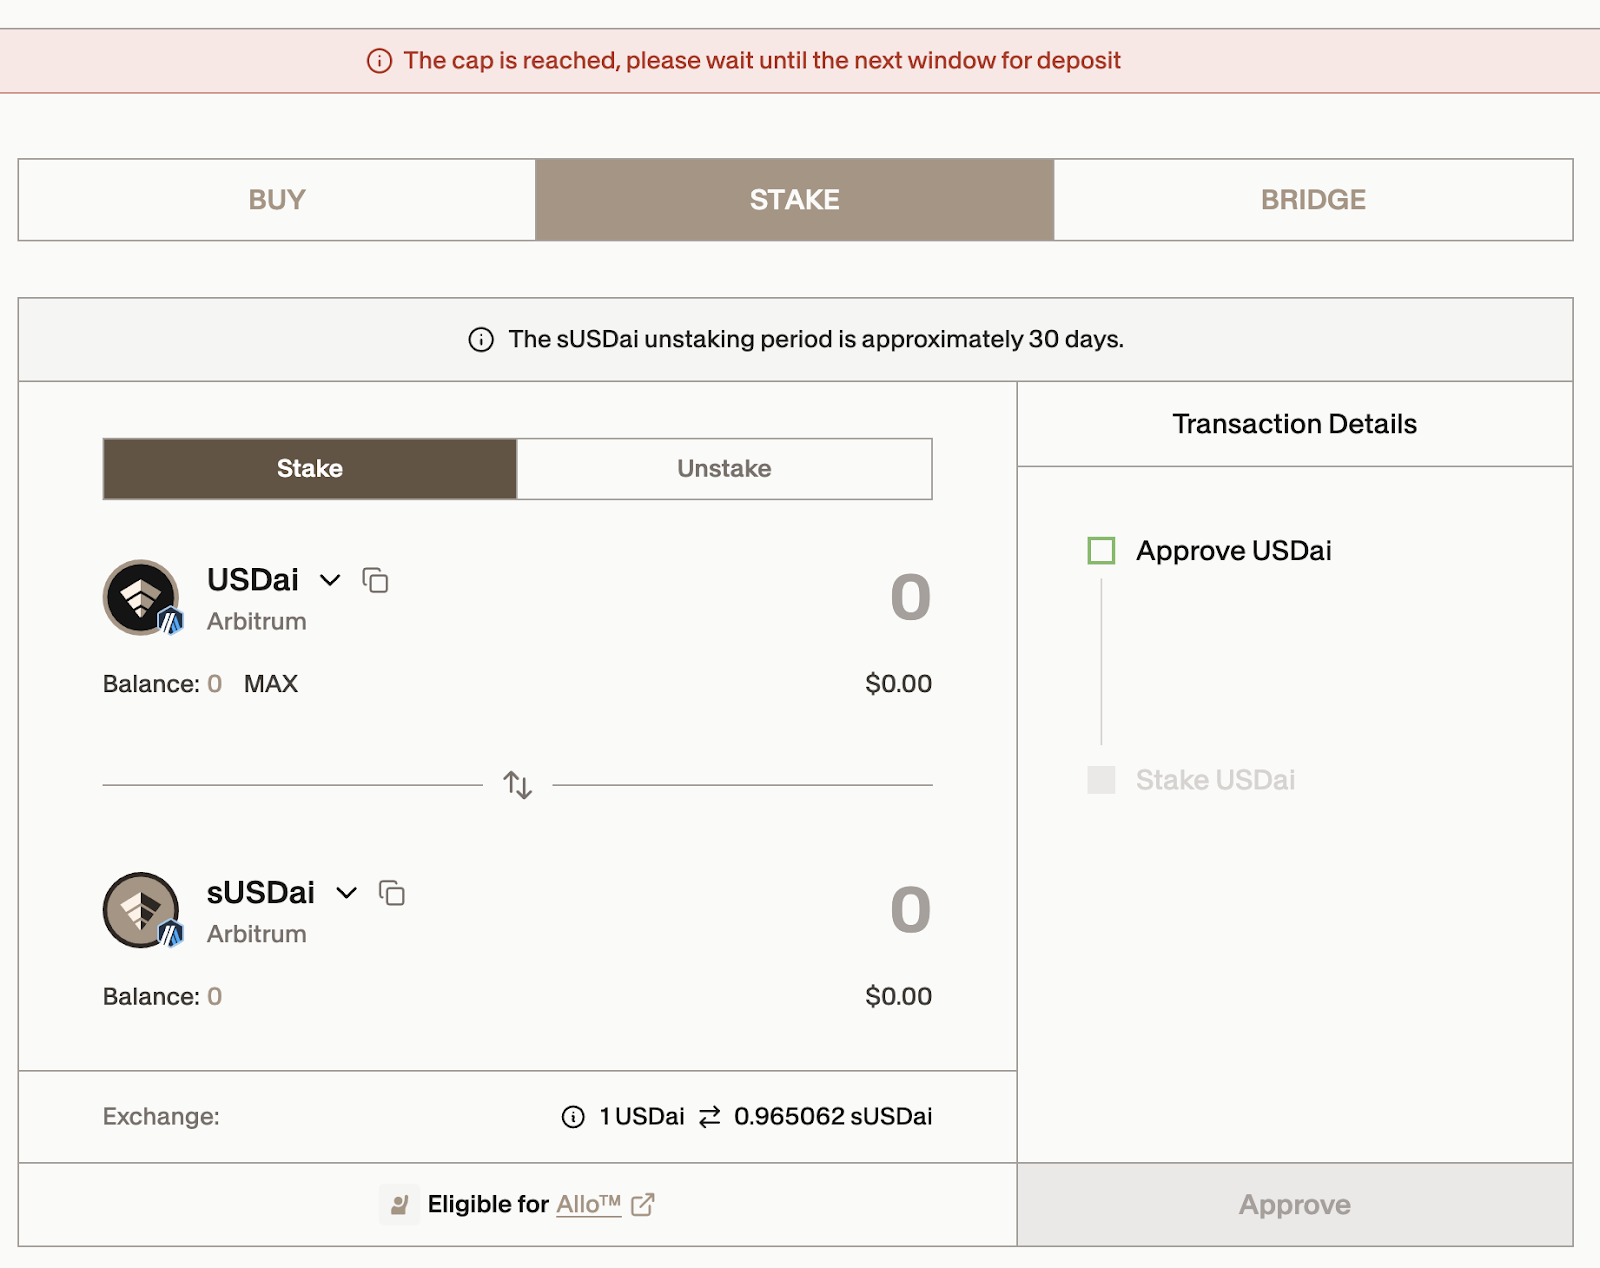Click the exchange rate info icon
This screenshot has width=1600, height=1268.
pyautogui.click(x=573, y=1117)
